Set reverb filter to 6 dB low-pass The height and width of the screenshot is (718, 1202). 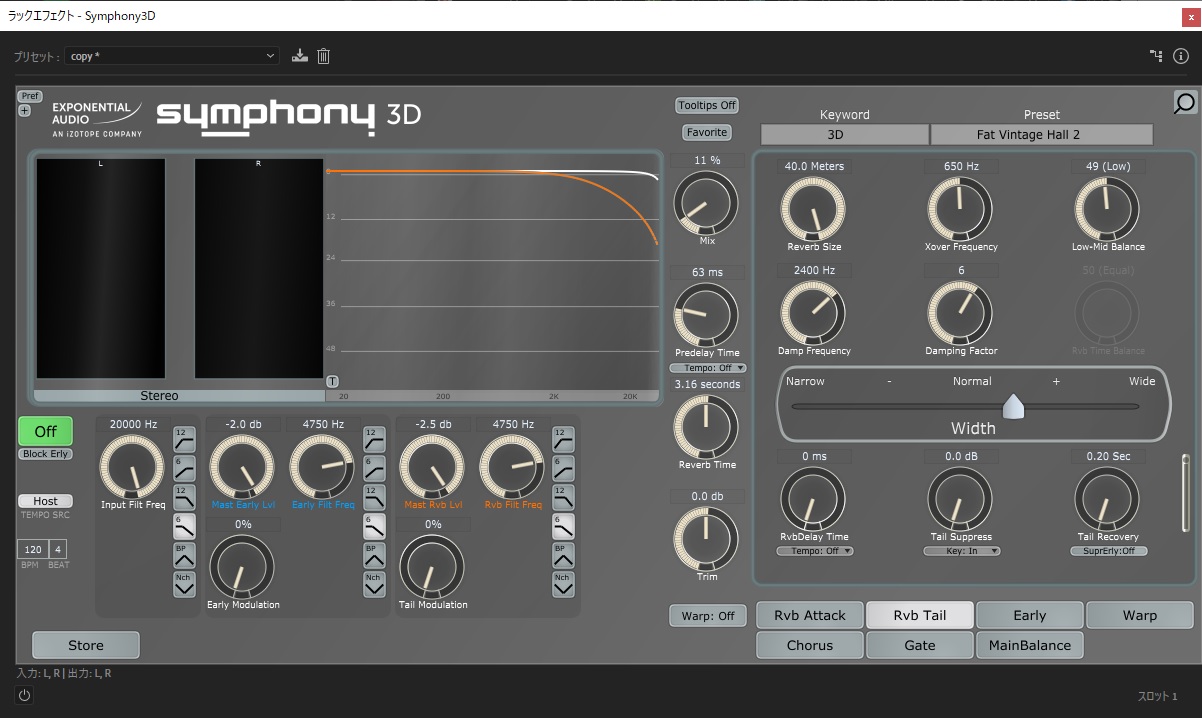click(564, 525)
